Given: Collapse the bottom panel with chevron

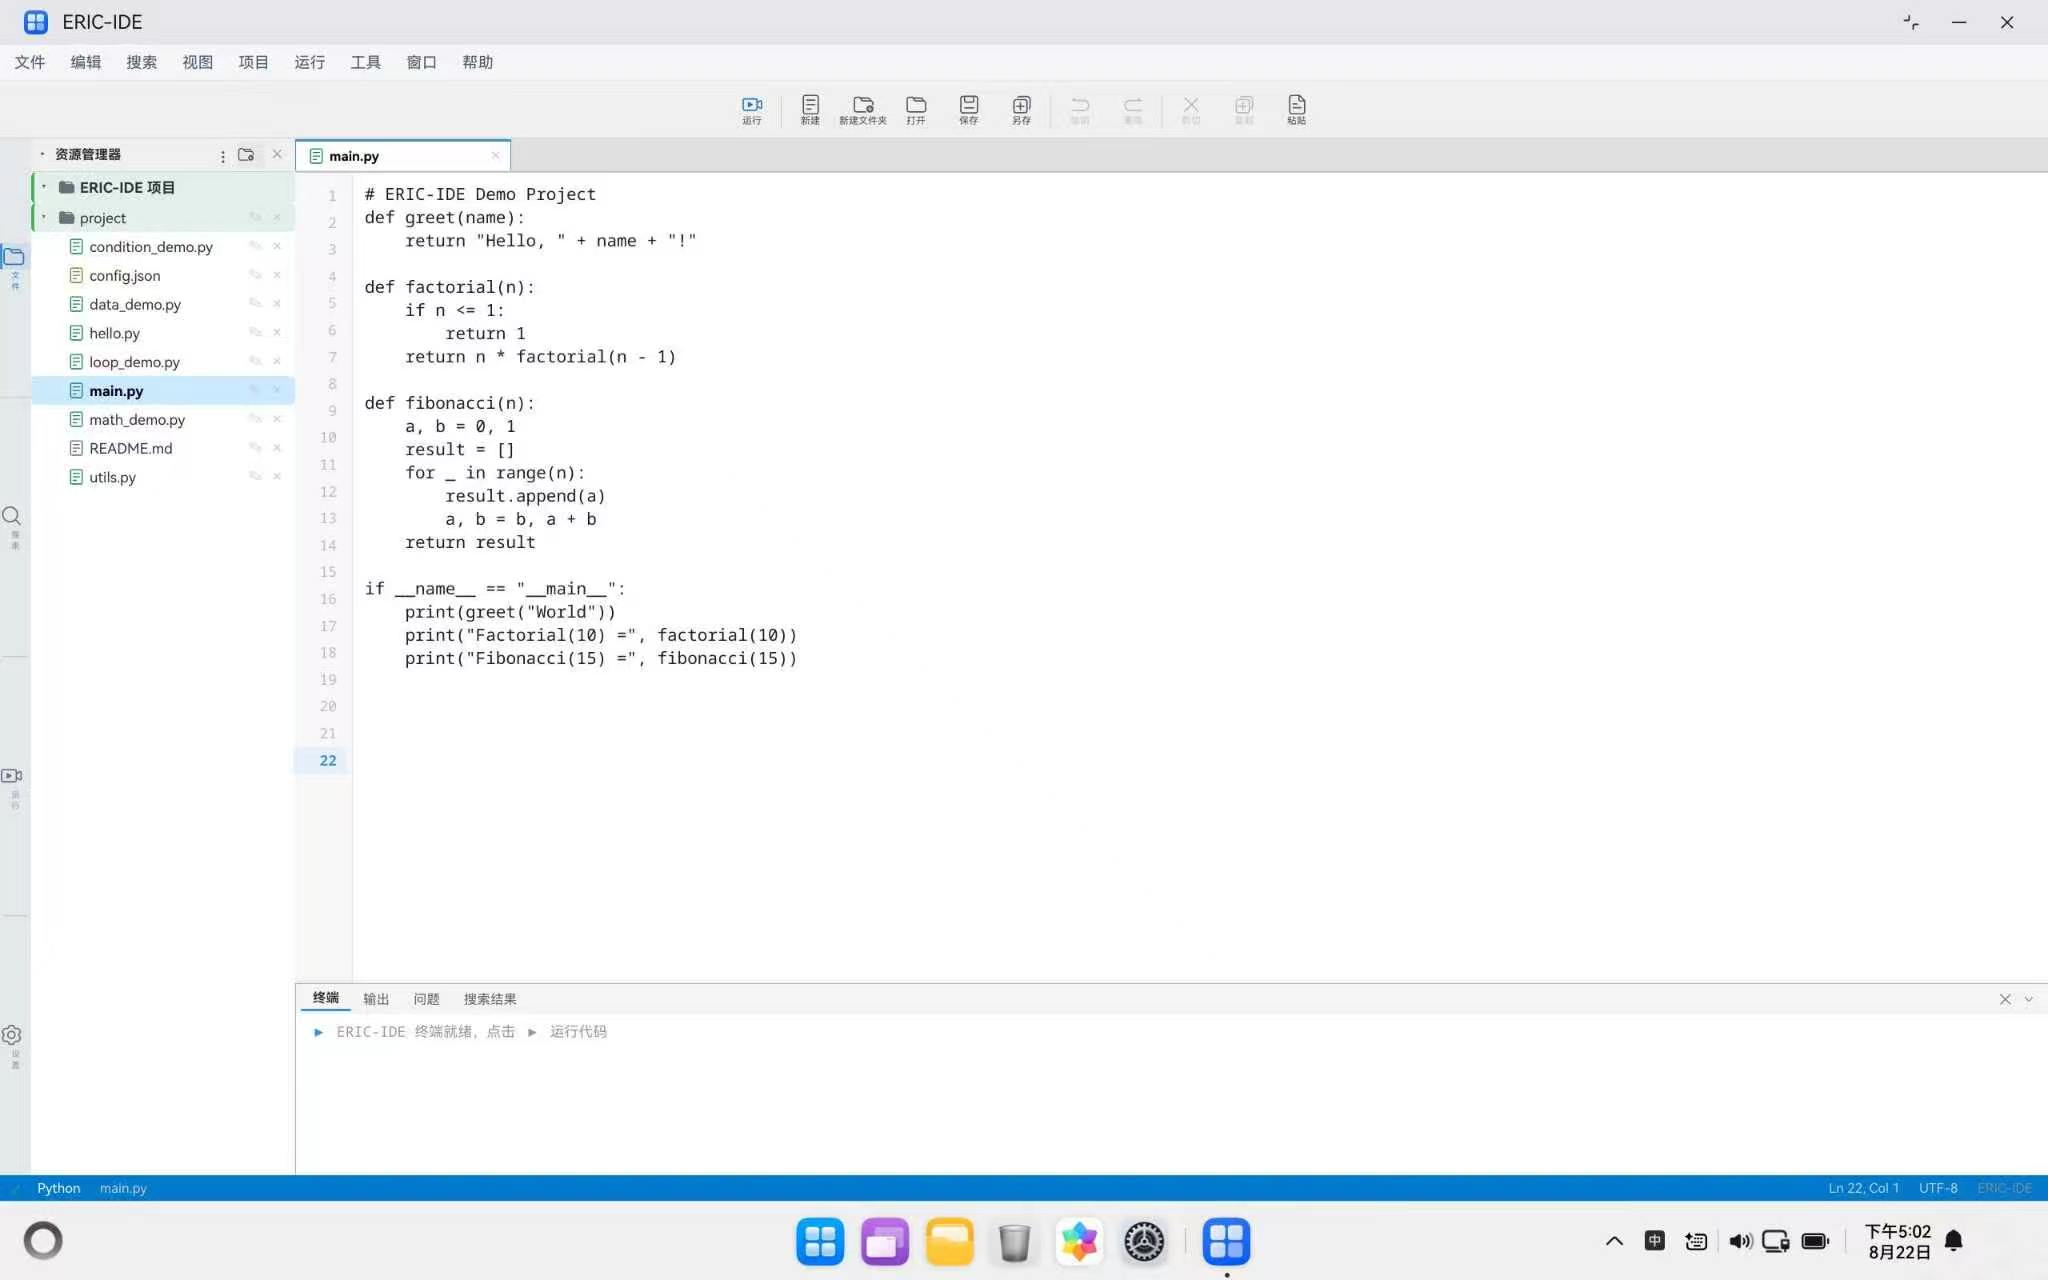Looking at the screenshot, I should (x=2029, y=999).
